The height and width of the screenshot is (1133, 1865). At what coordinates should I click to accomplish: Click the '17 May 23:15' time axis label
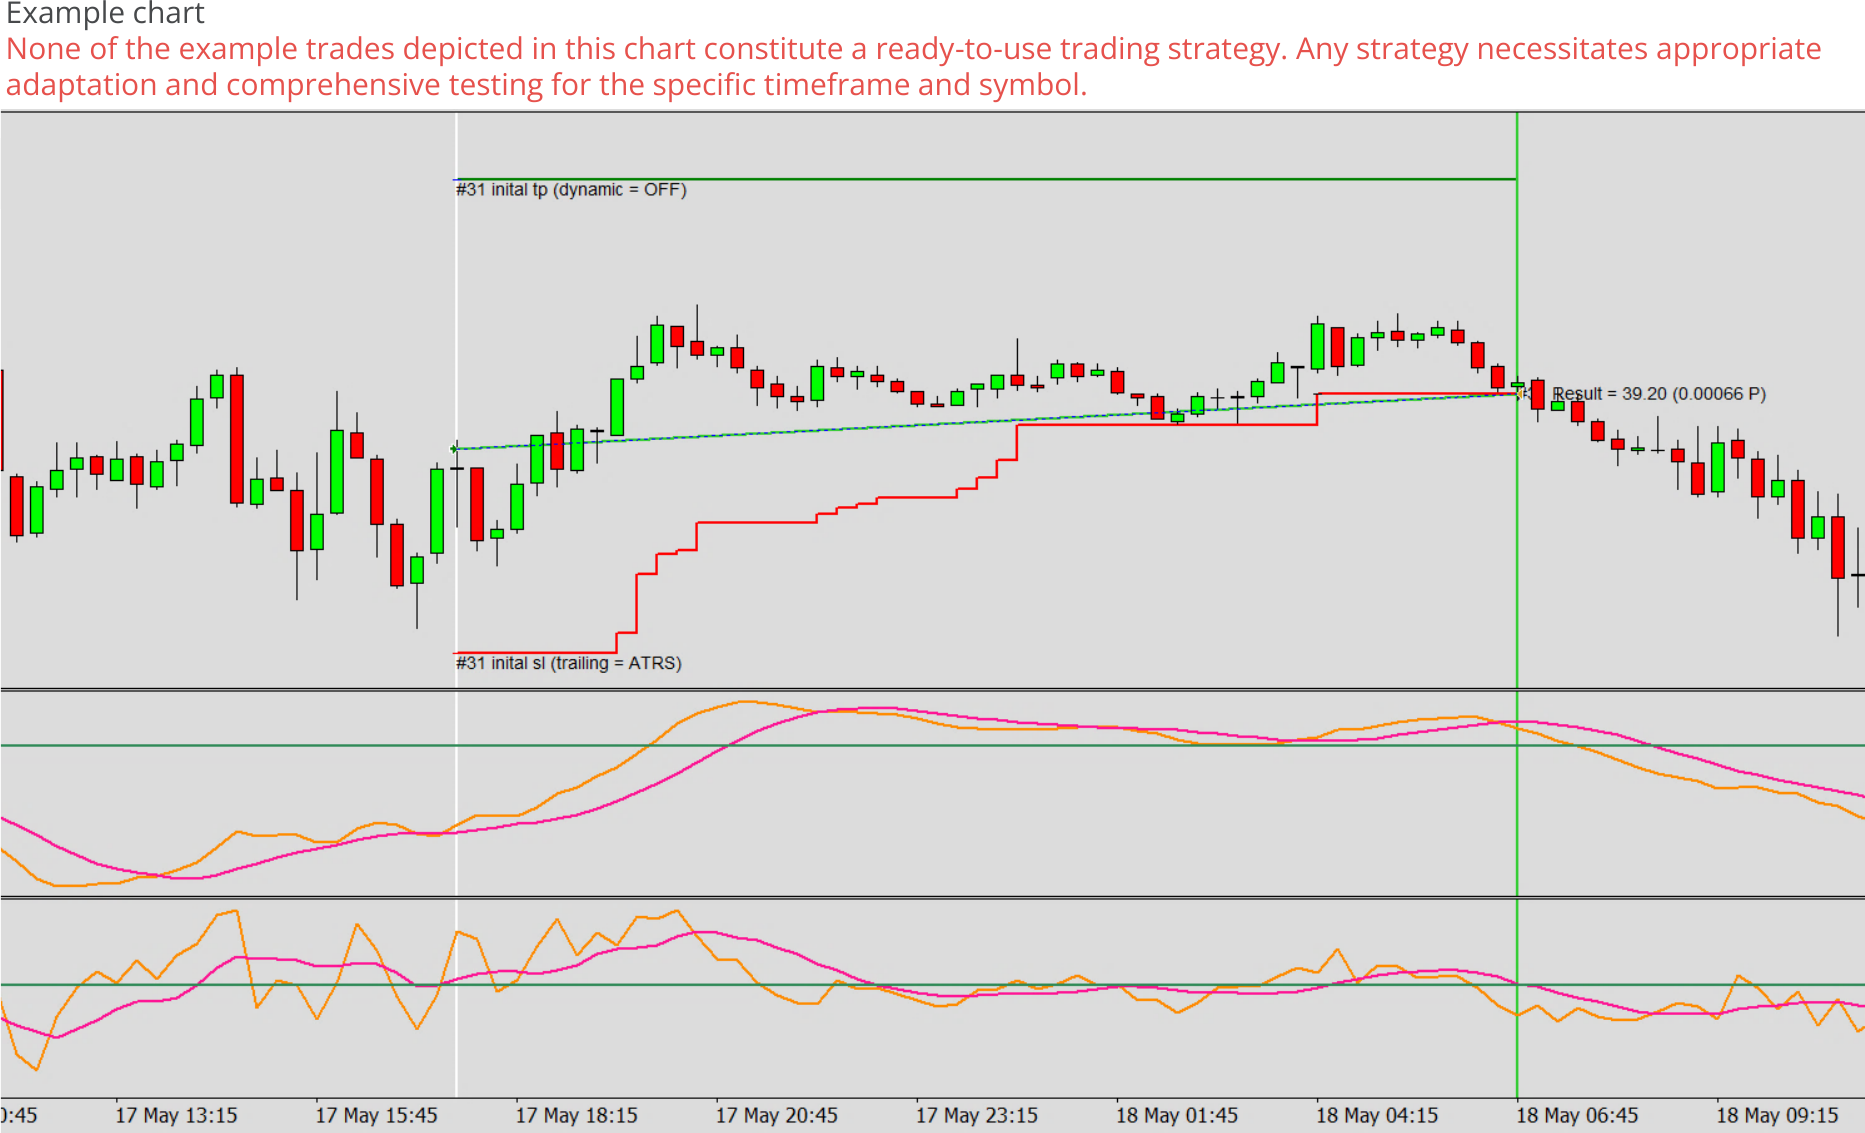(x=977, y=1115)
